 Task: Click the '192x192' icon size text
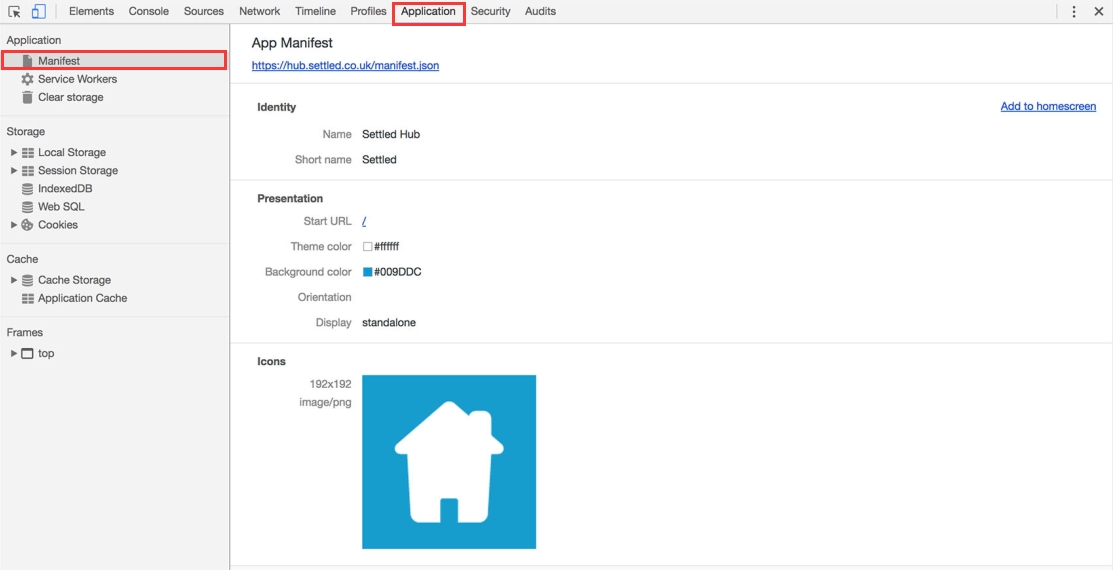[x=330, y=384]
